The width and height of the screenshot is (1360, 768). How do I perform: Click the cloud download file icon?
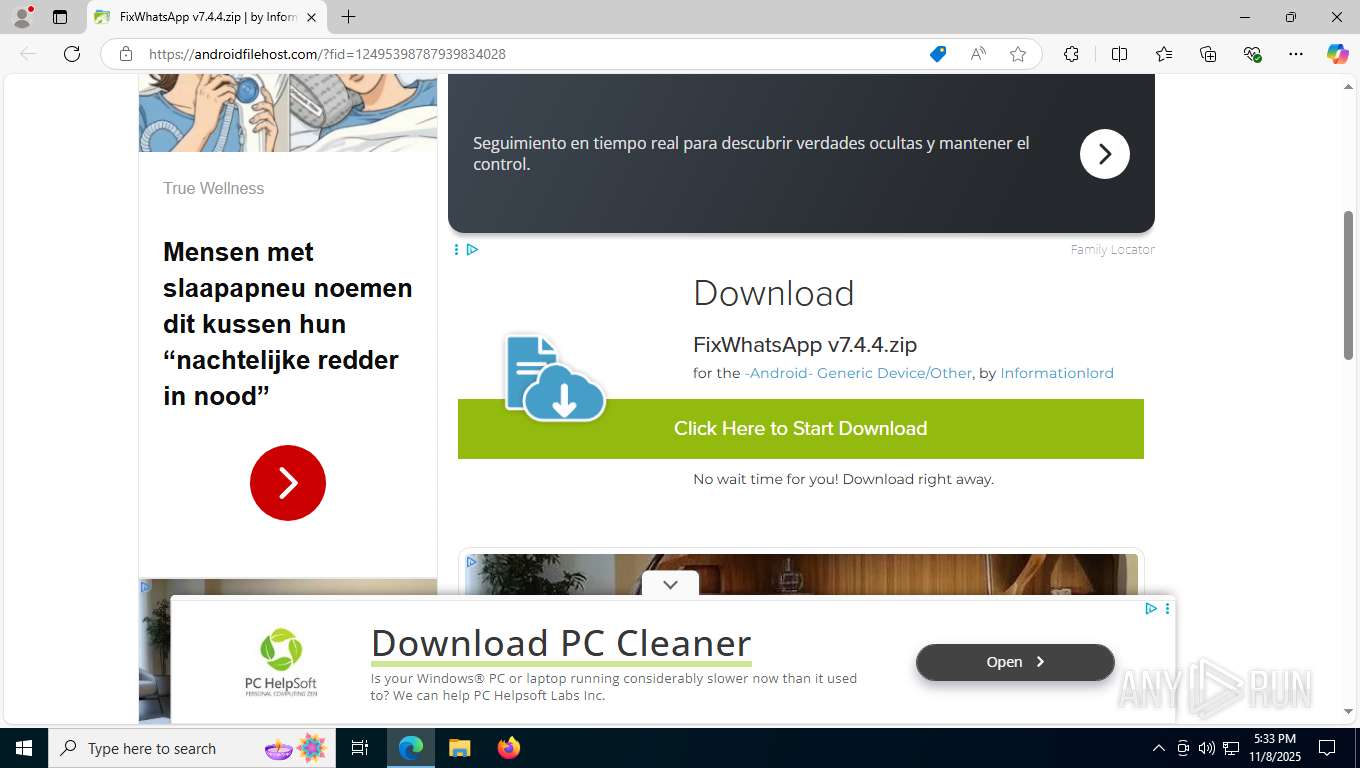point(555,378)
